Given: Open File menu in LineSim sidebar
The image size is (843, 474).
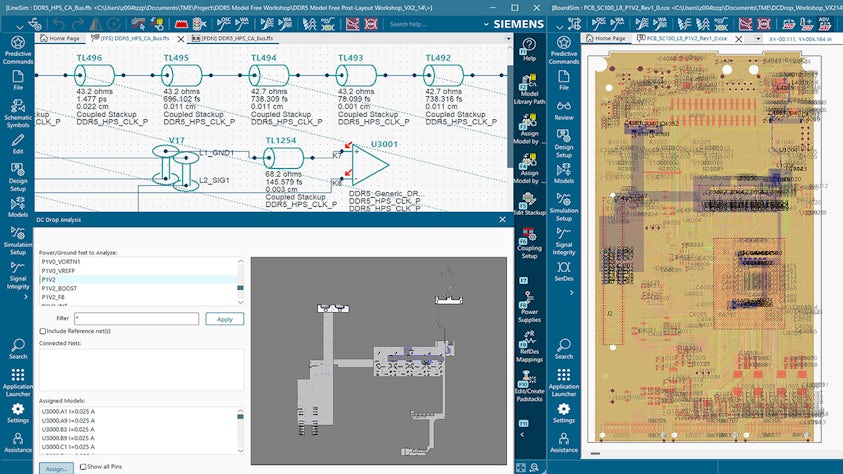Looking at the screenshot, I should coord(18,80).
